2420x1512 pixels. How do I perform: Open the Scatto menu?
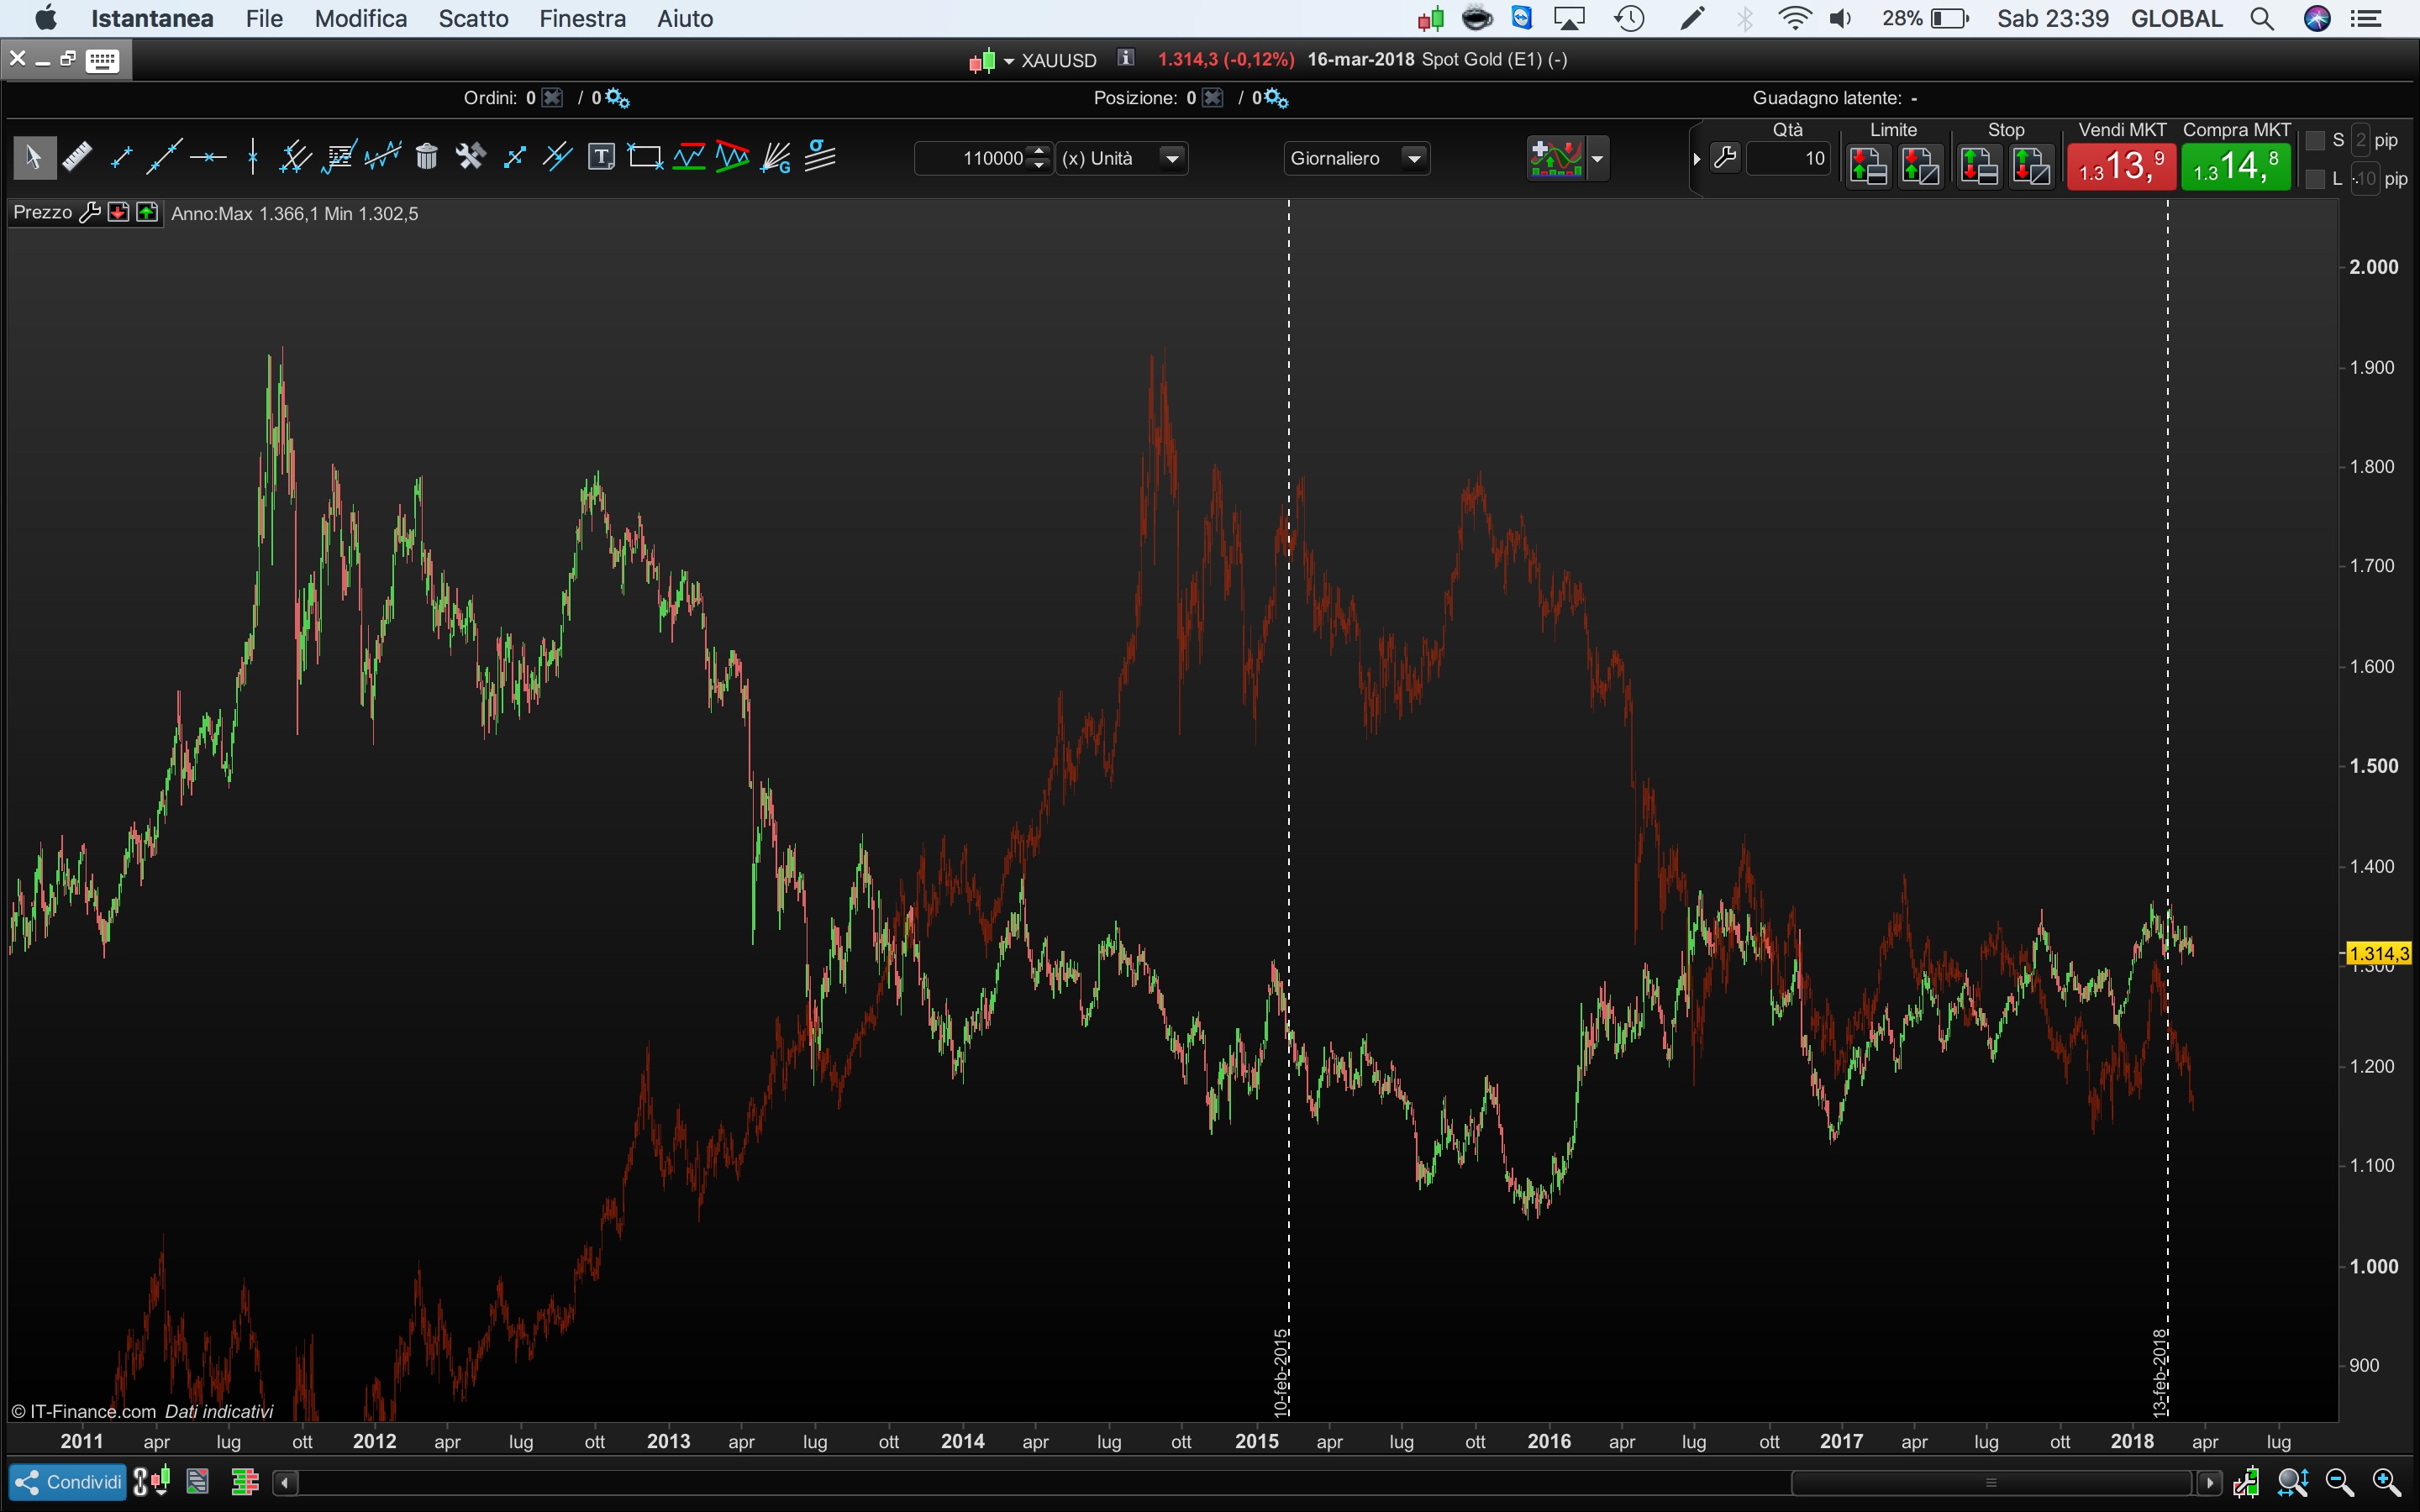[x=473, y=18]
